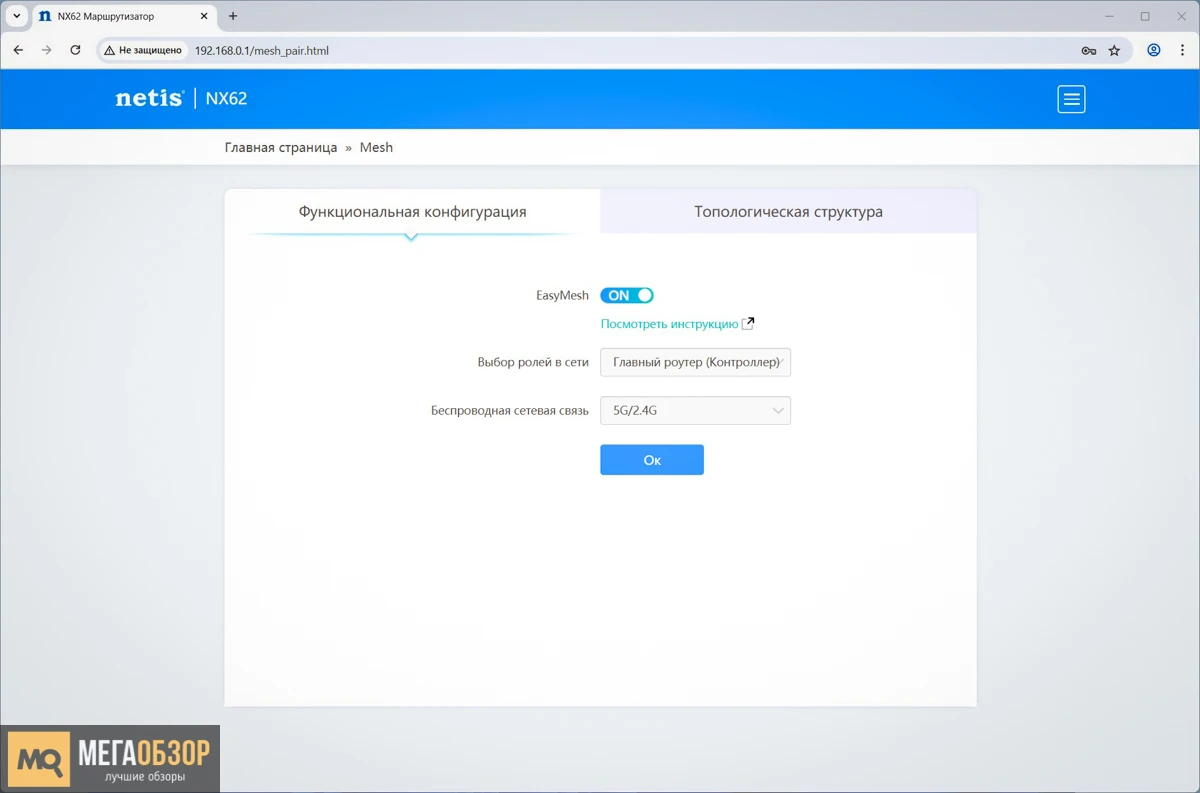
Task: Open the Chrome profile avatar
Action: pos(1154,50)
